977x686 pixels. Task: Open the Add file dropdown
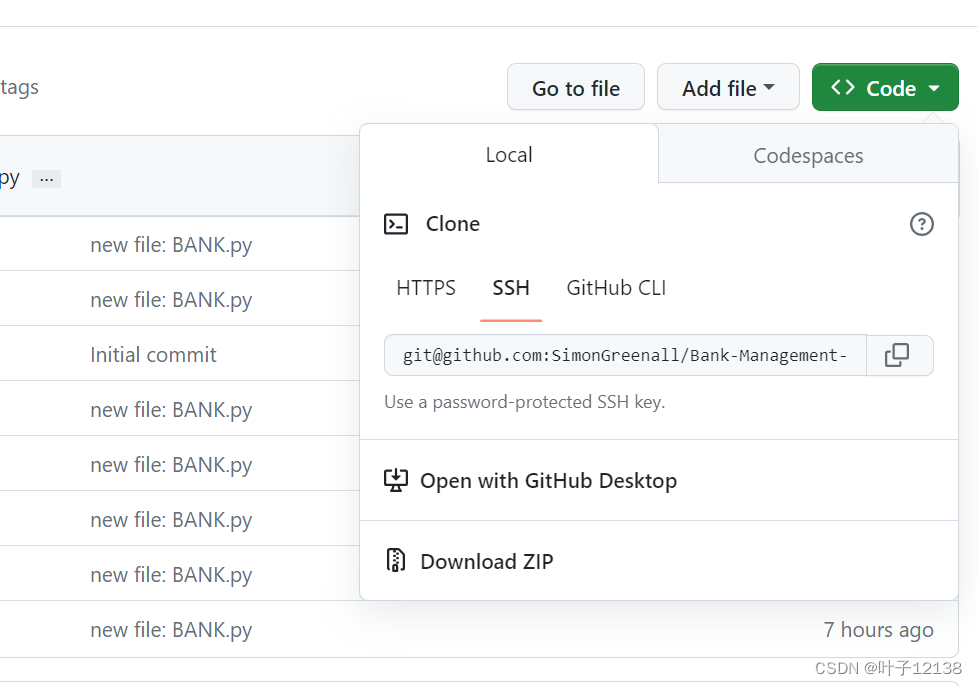(728, 87)
